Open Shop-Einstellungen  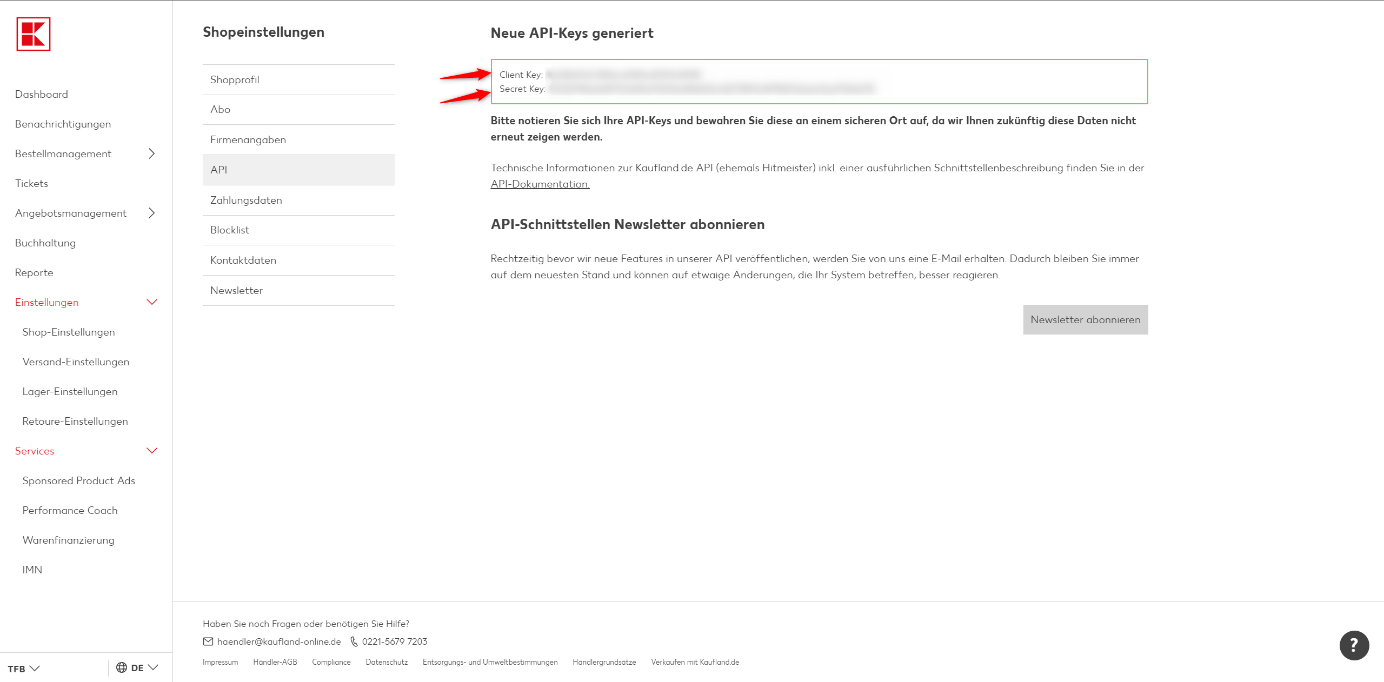click(68, 332)
